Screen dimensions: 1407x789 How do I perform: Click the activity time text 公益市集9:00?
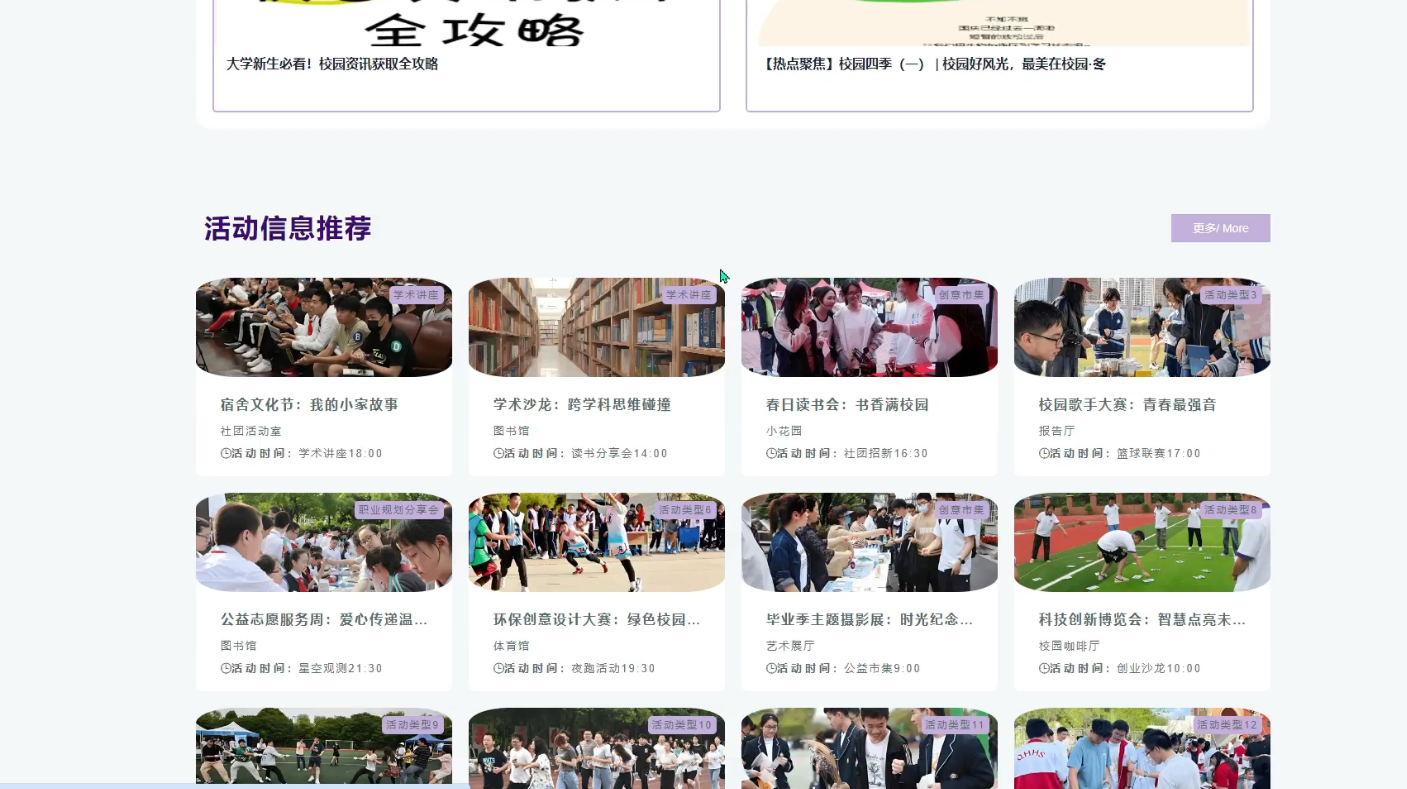tap(883, 669)
